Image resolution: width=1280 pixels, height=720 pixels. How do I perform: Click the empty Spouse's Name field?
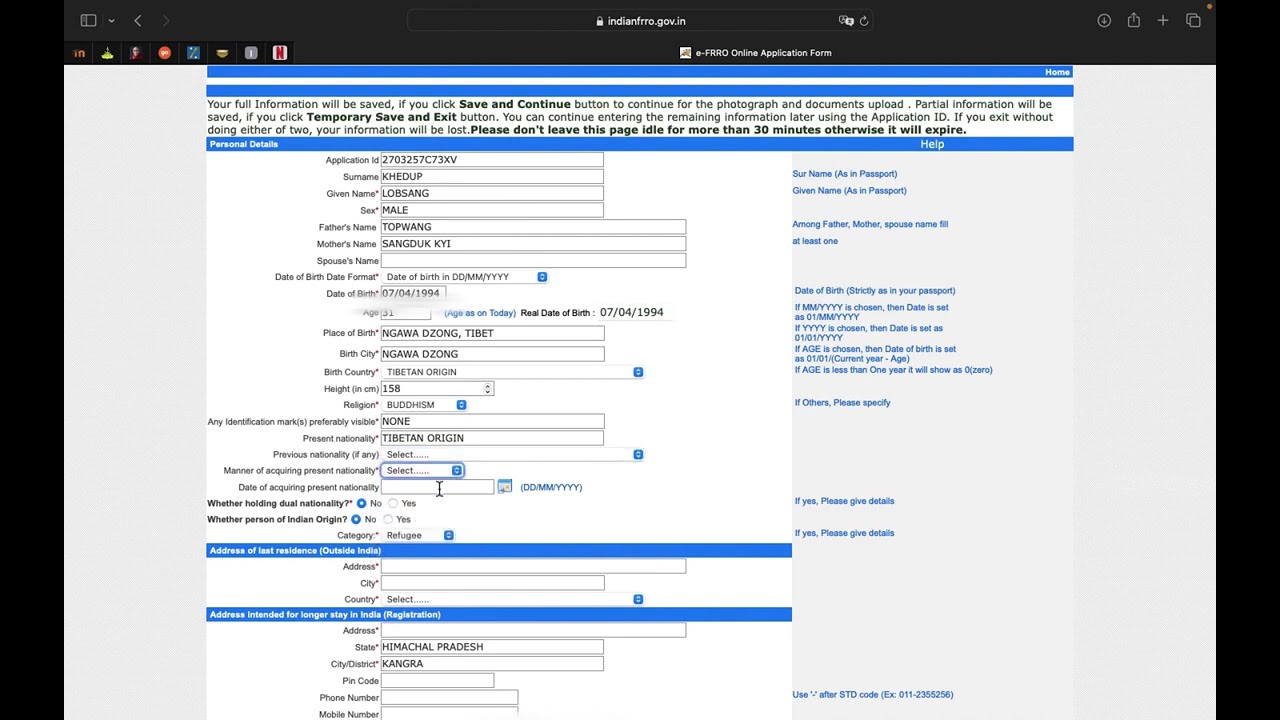(x=533, y=260)
